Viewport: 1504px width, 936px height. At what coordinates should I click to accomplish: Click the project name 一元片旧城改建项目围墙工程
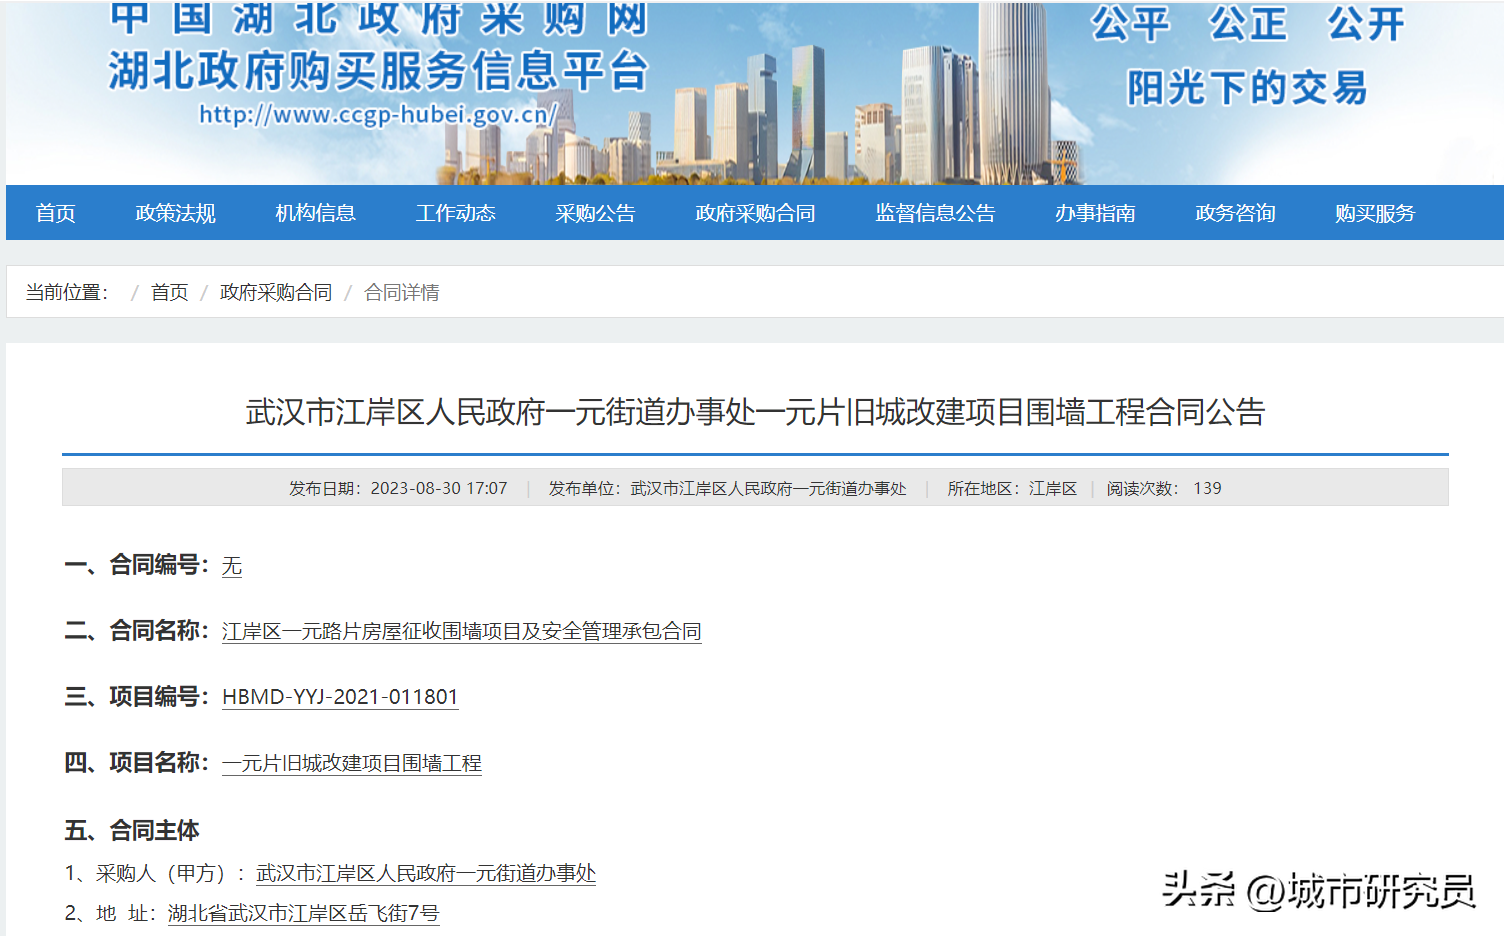click(x=352, y=763)
